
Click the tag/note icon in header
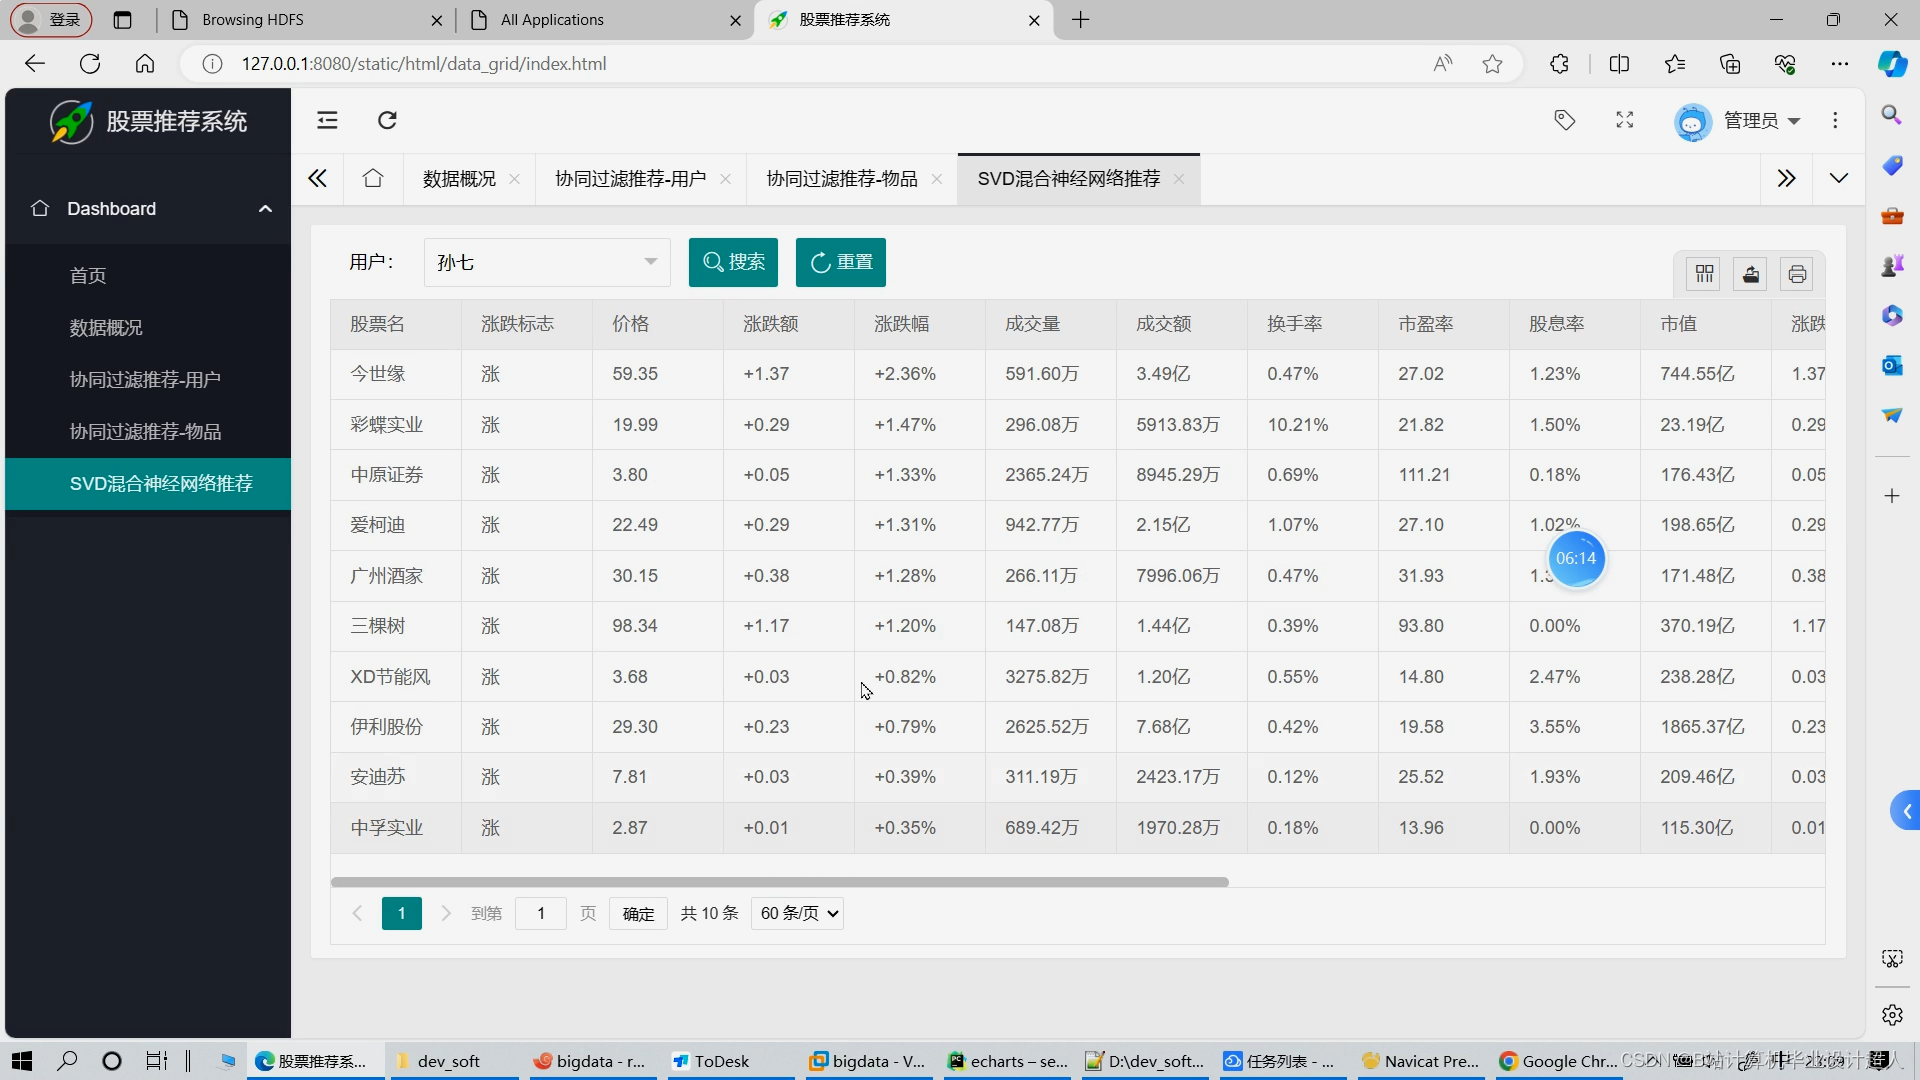1565,120
